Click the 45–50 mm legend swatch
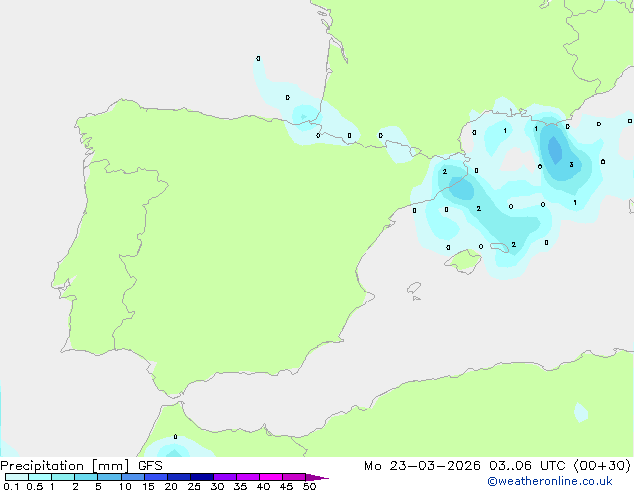This screenshot has height=490, width=634. tap(294, 477)
